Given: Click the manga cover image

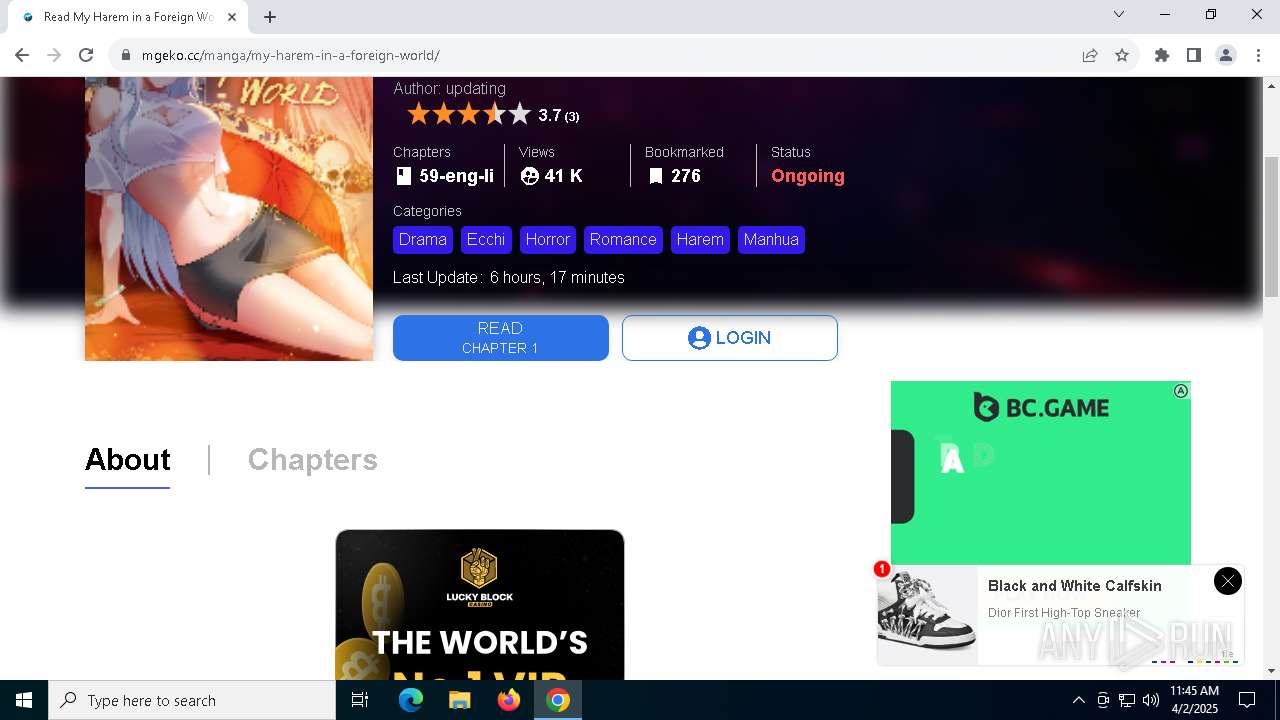Looking at the screenshot, I should click(229, 218).
